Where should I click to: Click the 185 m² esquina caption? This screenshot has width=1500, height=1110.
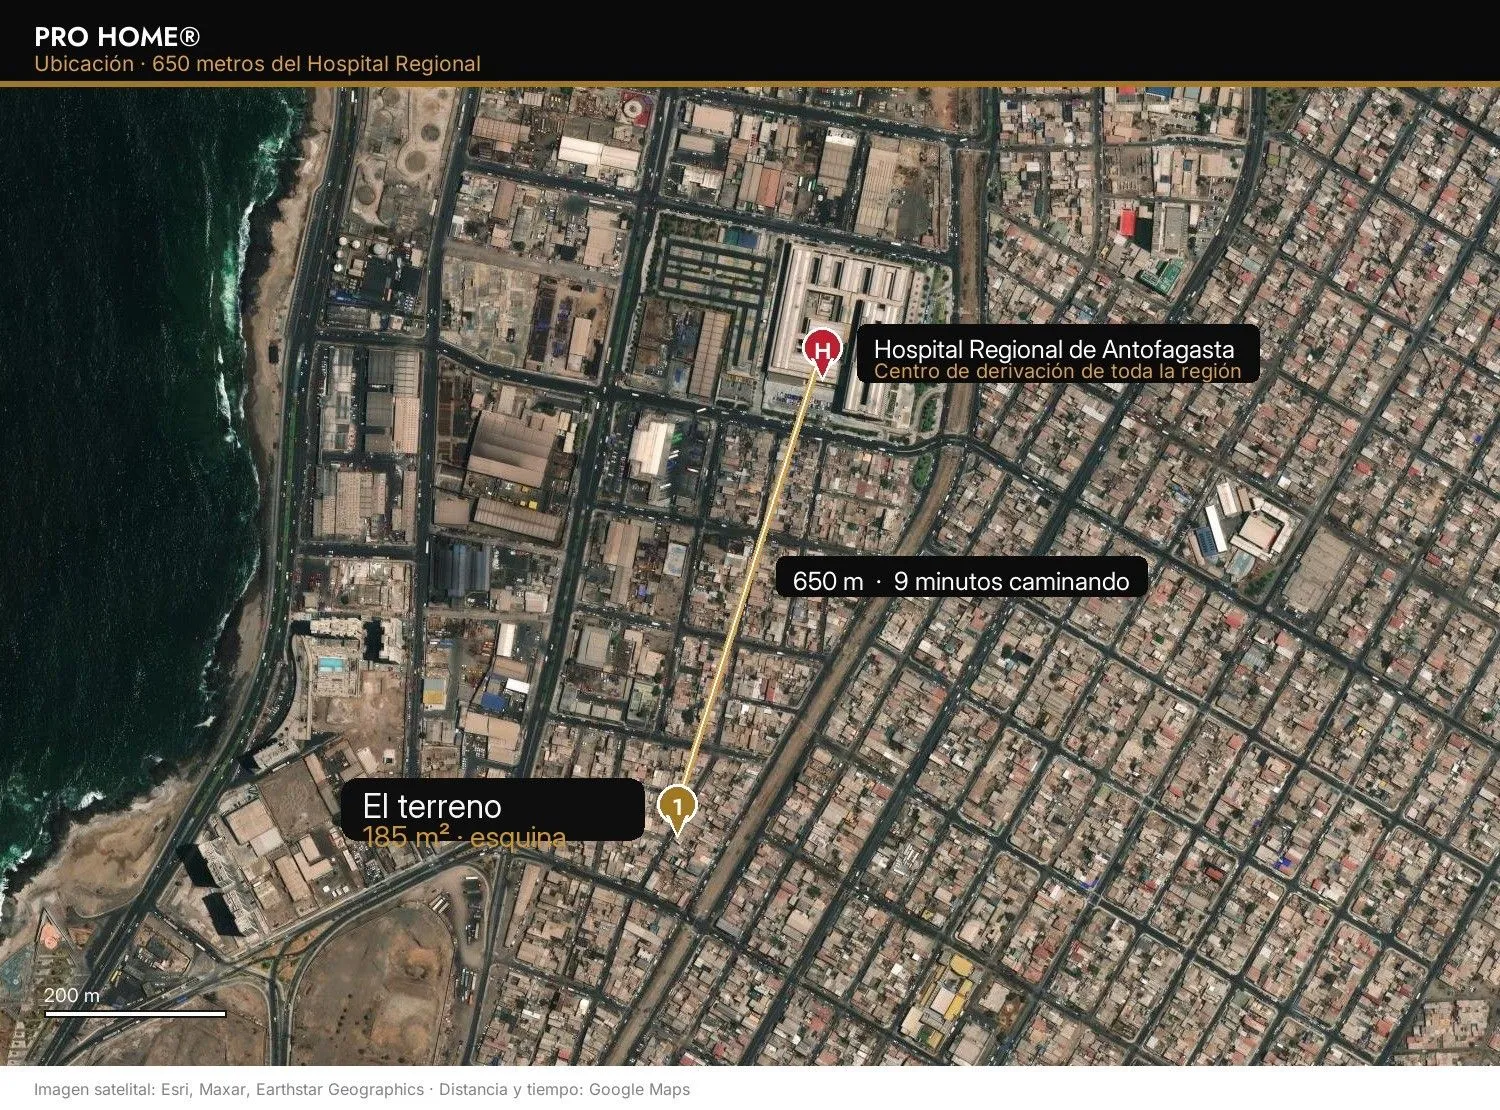464,837
